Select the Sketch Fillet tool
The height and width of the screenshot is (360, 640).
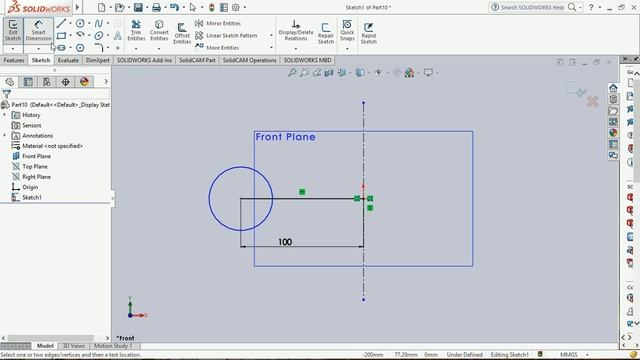coord(99,48)
